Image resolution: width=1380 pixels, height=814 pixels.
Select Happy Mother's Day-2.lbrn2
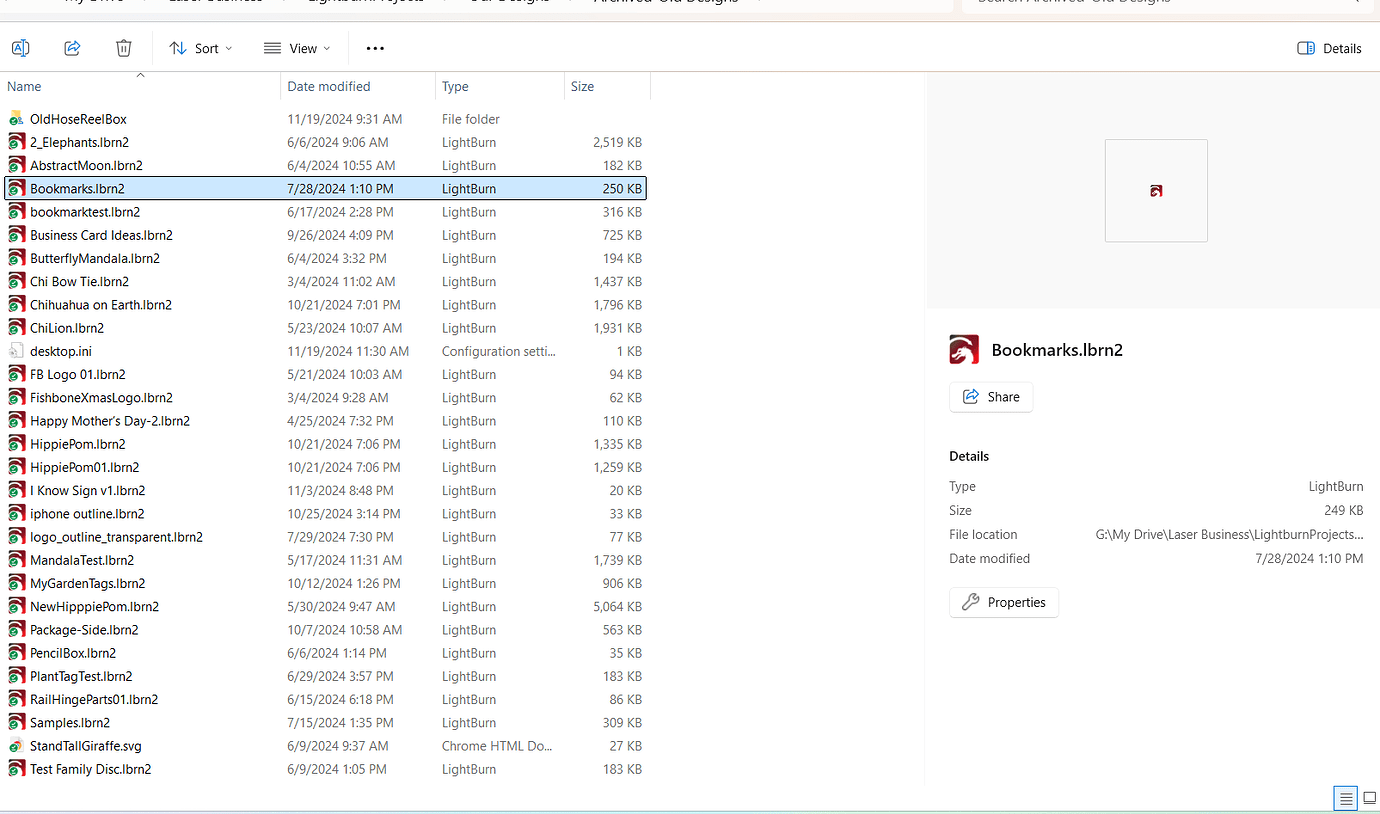click(x=110, y=421)
